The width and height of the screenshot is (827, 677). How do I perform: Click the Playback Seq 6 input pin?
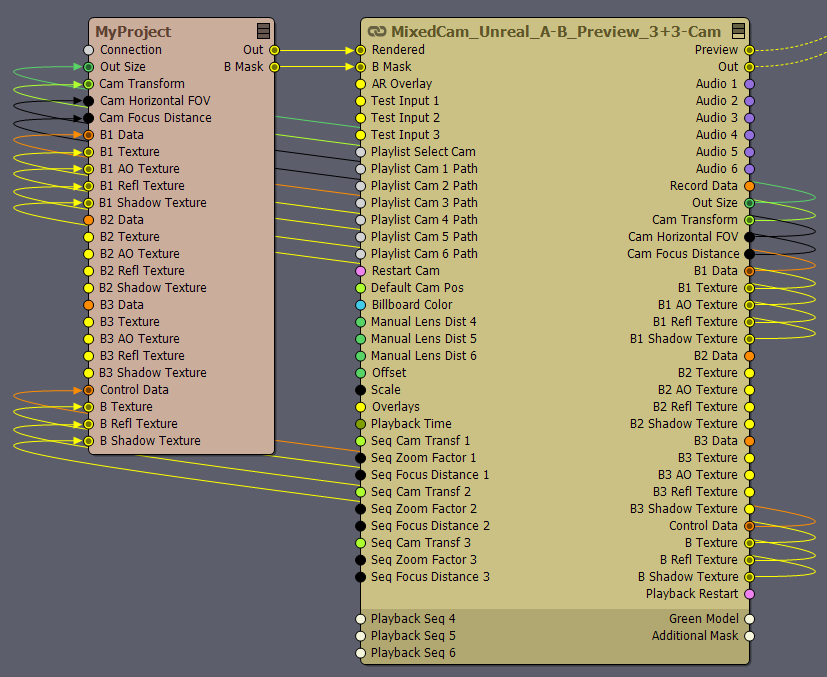tap(360, 653)
